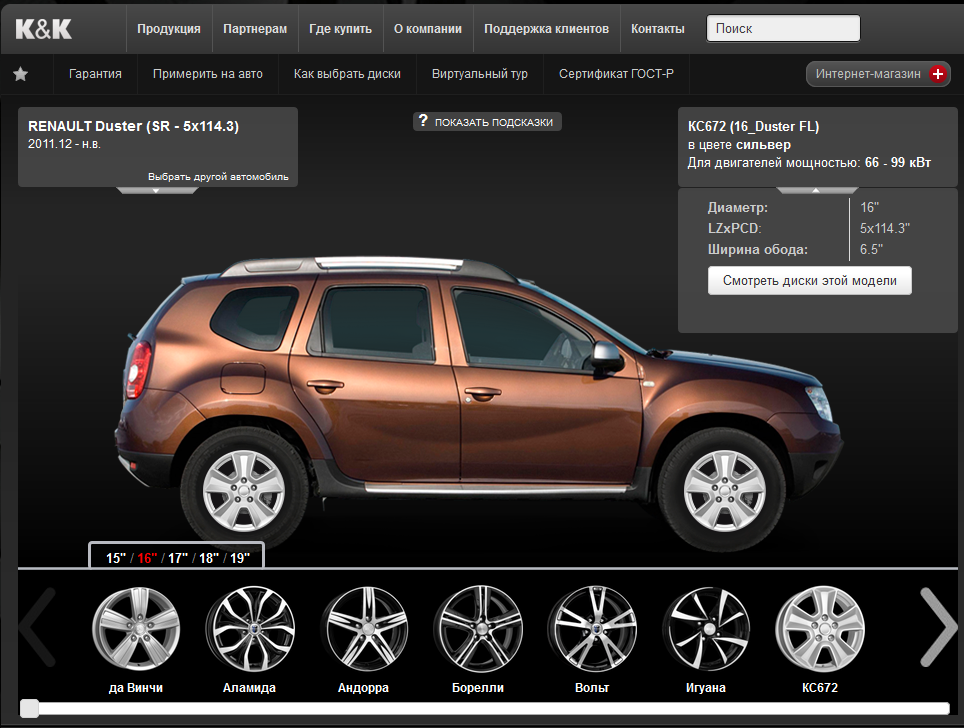Click the red plus icon on Интернет-магазин
964x728 pixels.
coord(937,74)
